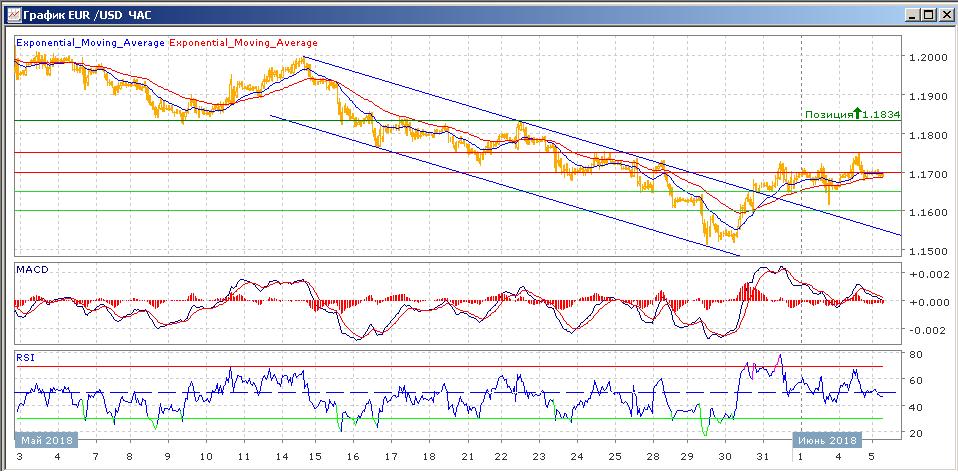Click date axis label 15
This screenshot has height=472, width=958.
(315, 457)
